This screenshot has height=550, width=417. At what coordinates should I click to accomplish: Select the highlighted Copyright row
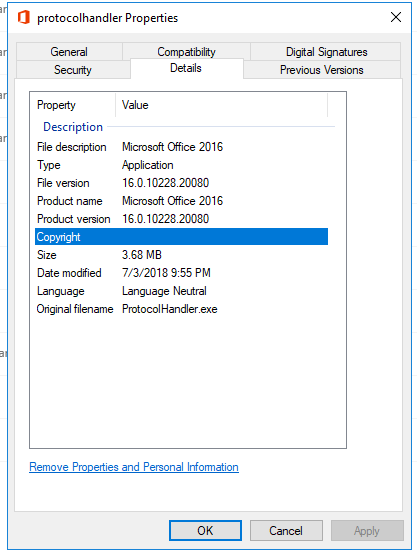181,237
